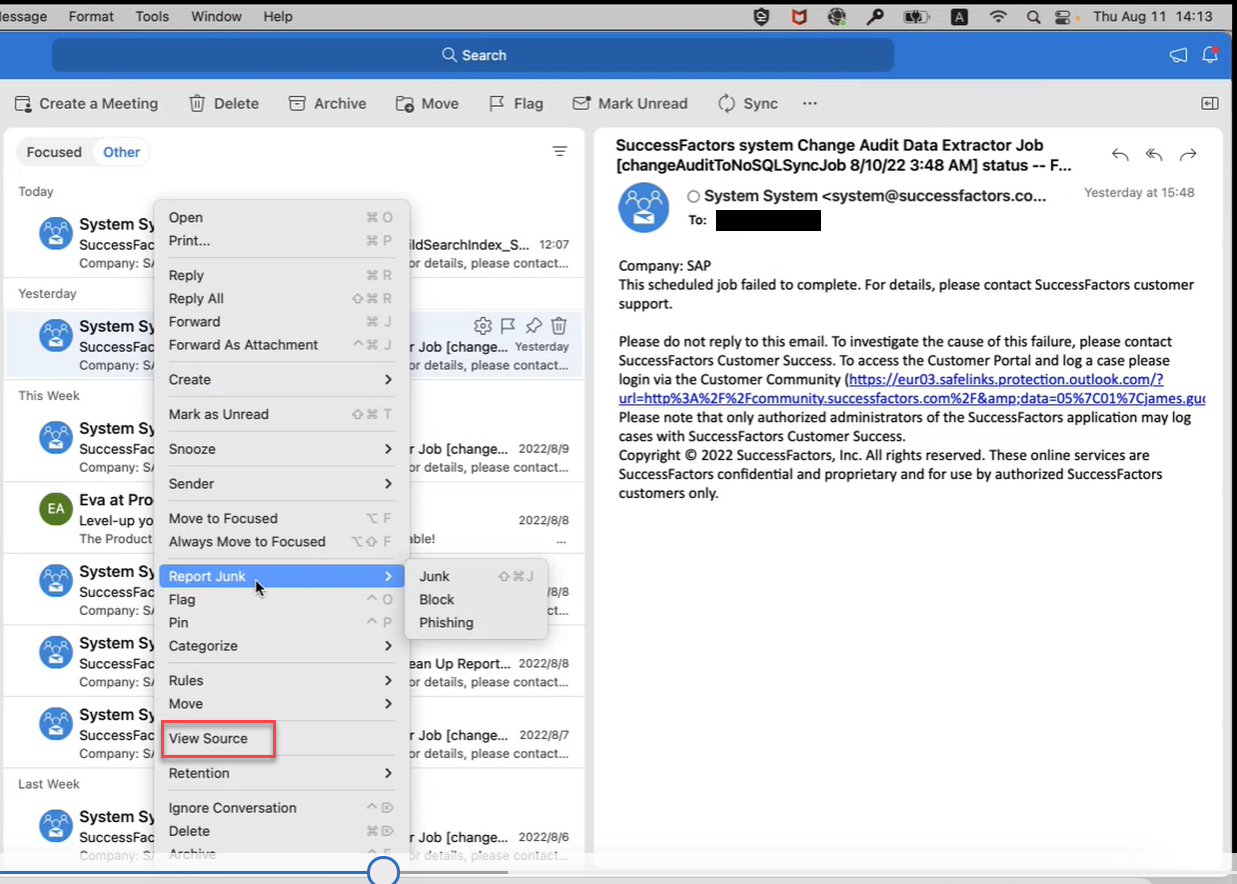Open the Wi-Fi menu bar icon
Image resolution: width=1237 pixels, height=884 pixels.
[997, 17]
